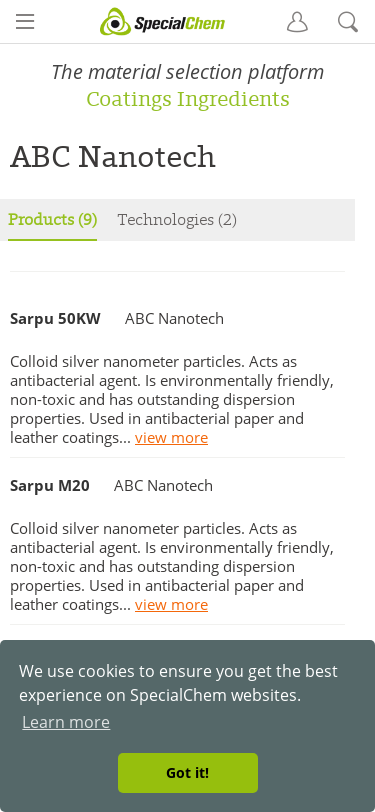Screen dimensions: 375x812
Task: Click the Sarpu M20 description text
Action: click(x=172, y=567)
